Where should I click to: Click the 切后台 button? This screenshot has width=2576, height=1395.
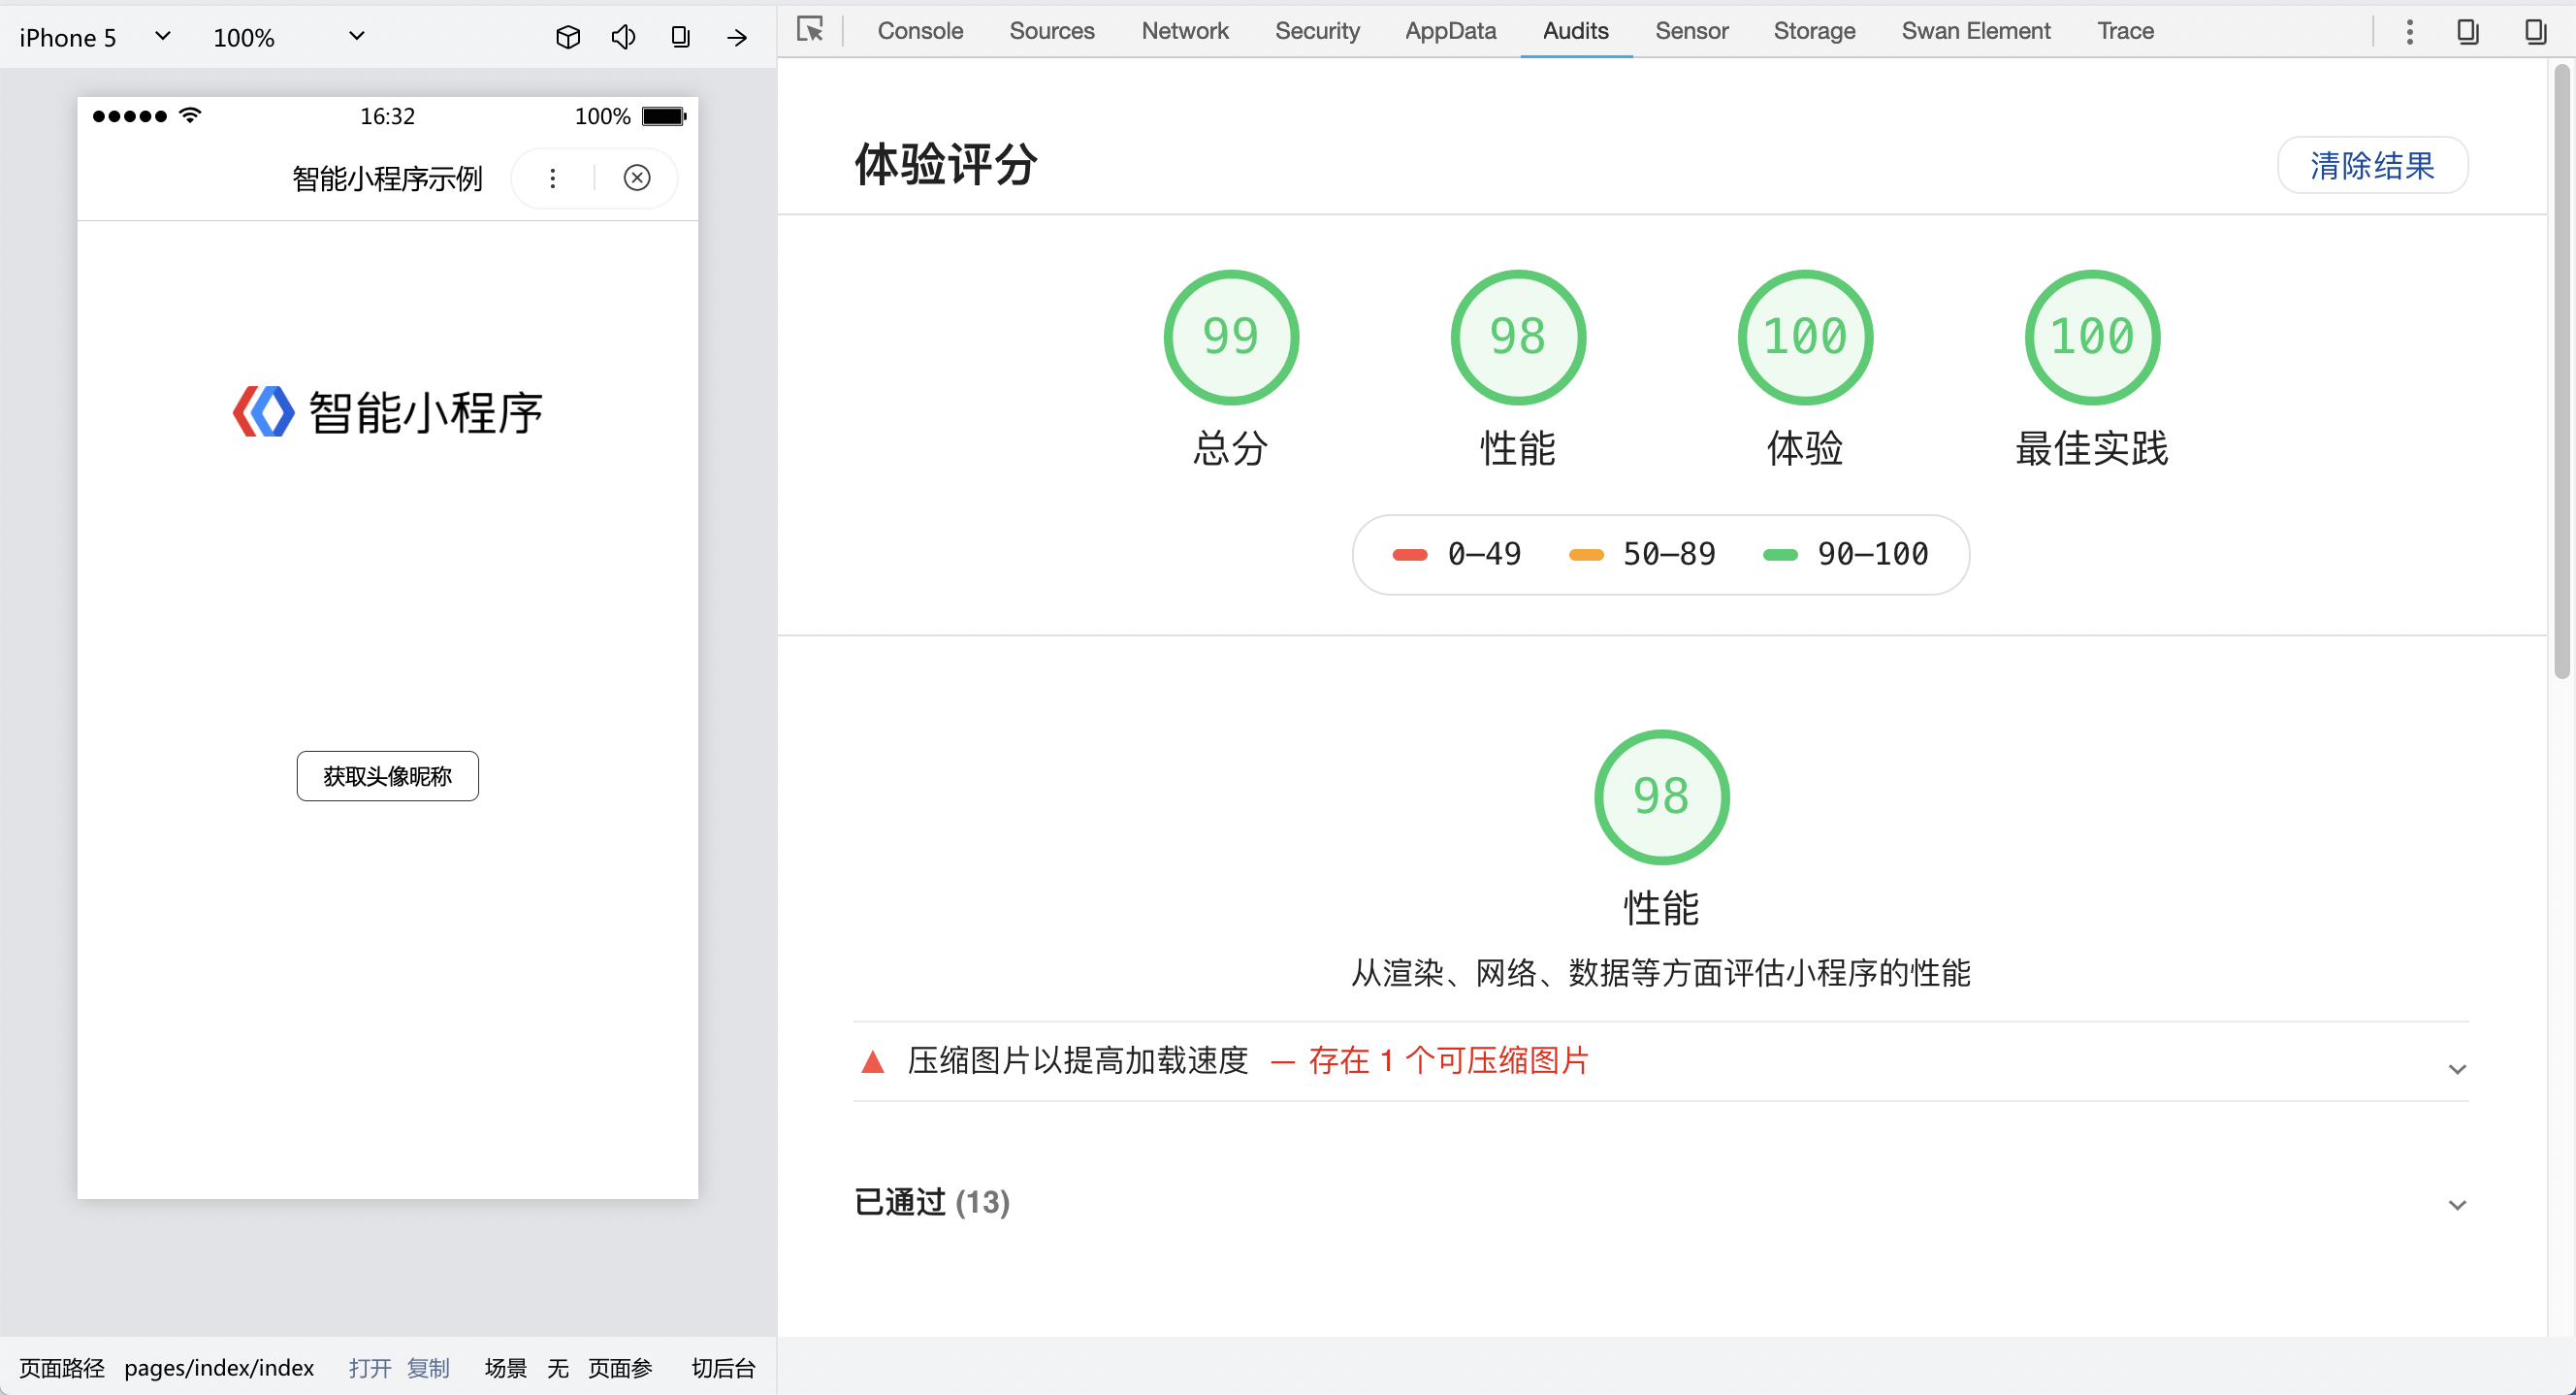723,1367
